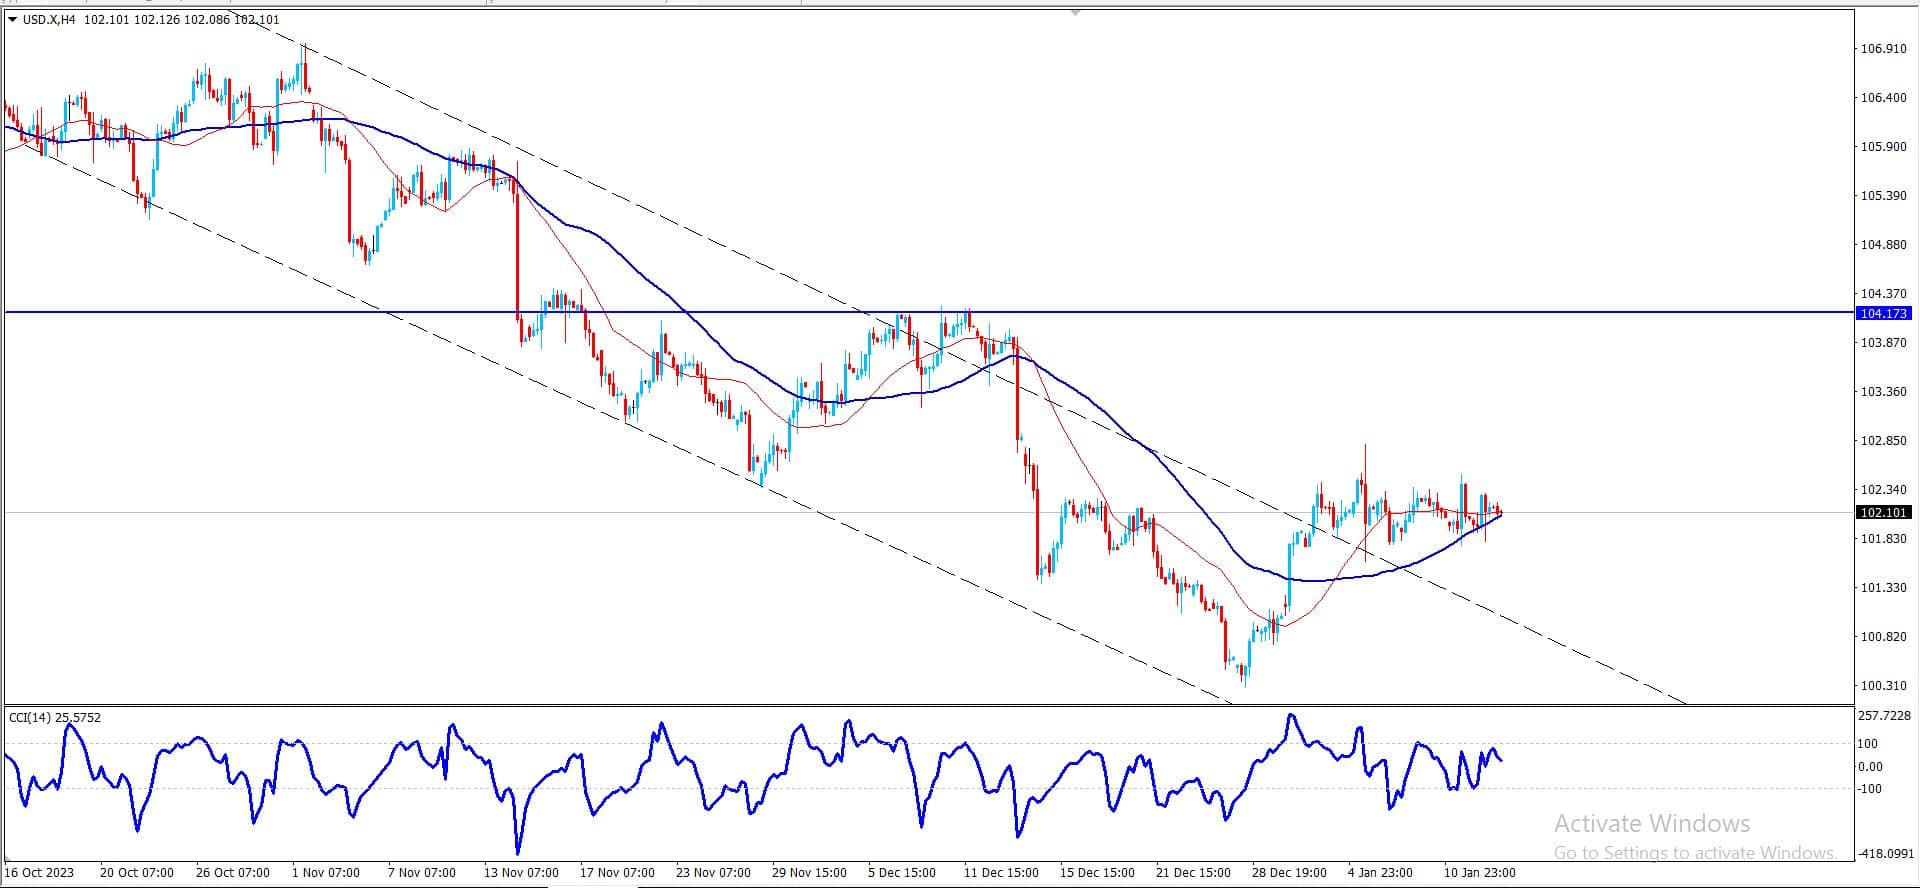This screenshot has height=888, width=1920.
Task: Click the USD.X,H4 symbol title text
Action: pos(49,19)
